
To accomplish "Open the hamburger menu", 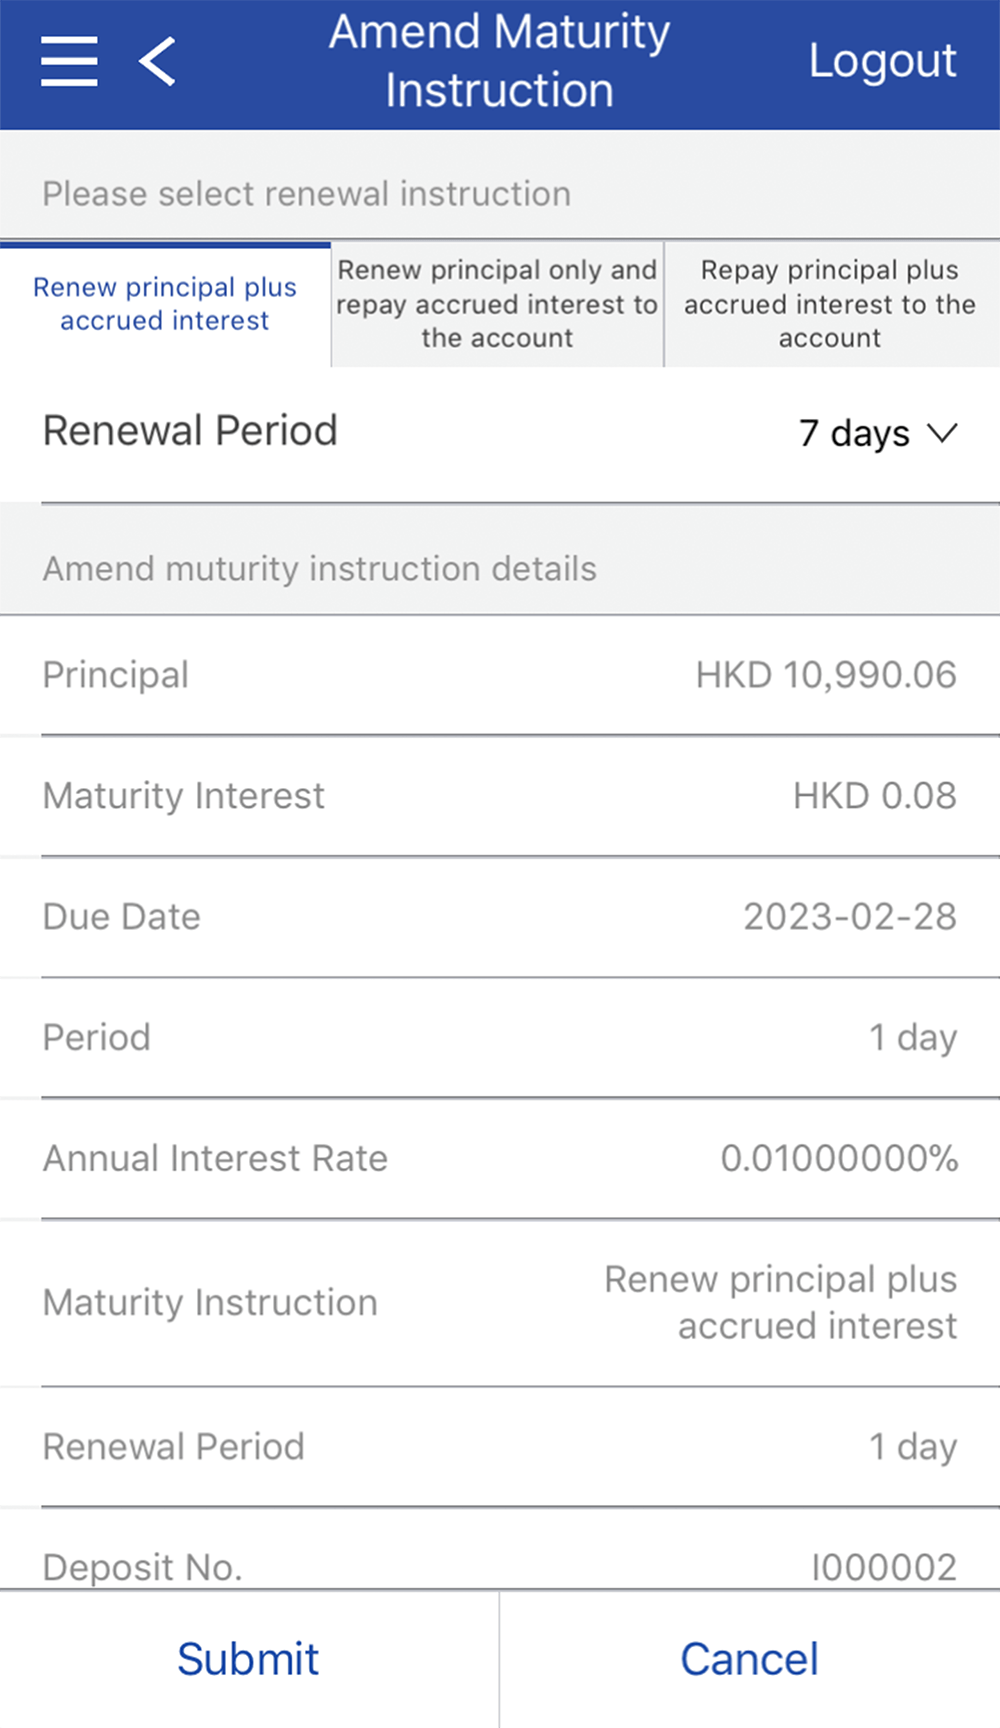I will point(69,61).
